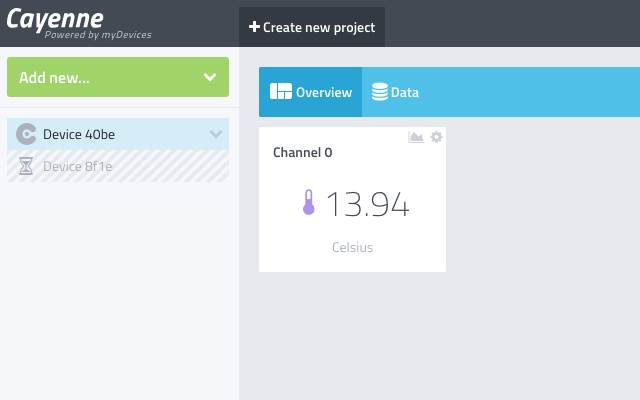The width and height of the screenshot is (640, 400).
Task: Select the pending Device 8f1e entry
Action: [118, 166]
